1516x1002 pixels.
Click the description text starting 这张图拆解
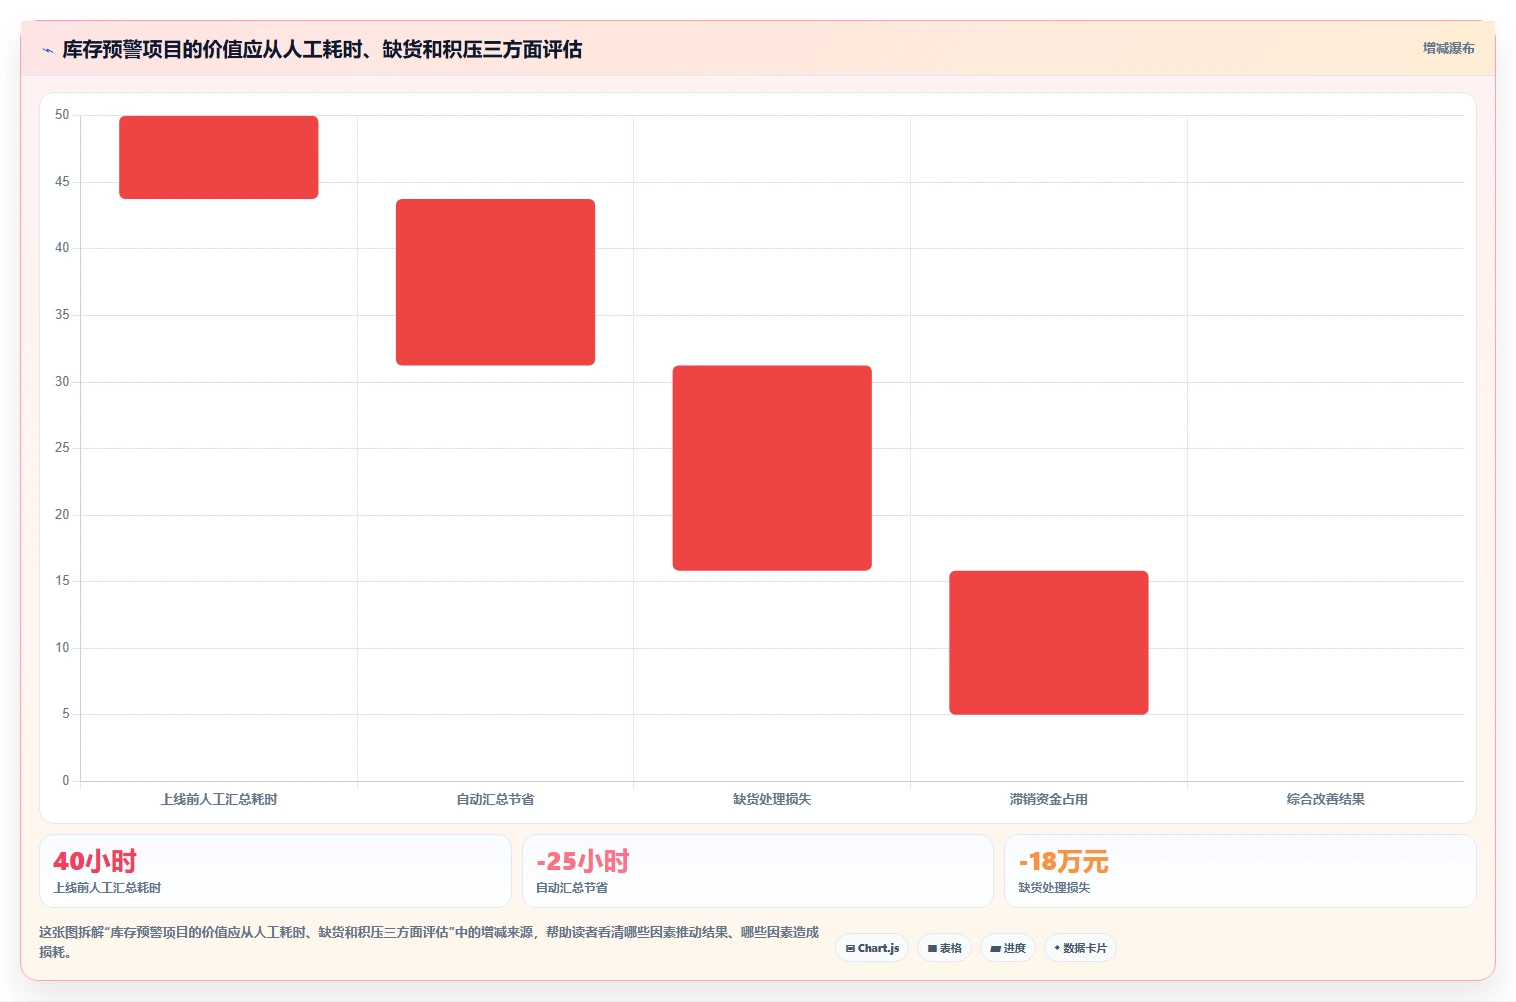pyautogui.click(x=429, y=942)
